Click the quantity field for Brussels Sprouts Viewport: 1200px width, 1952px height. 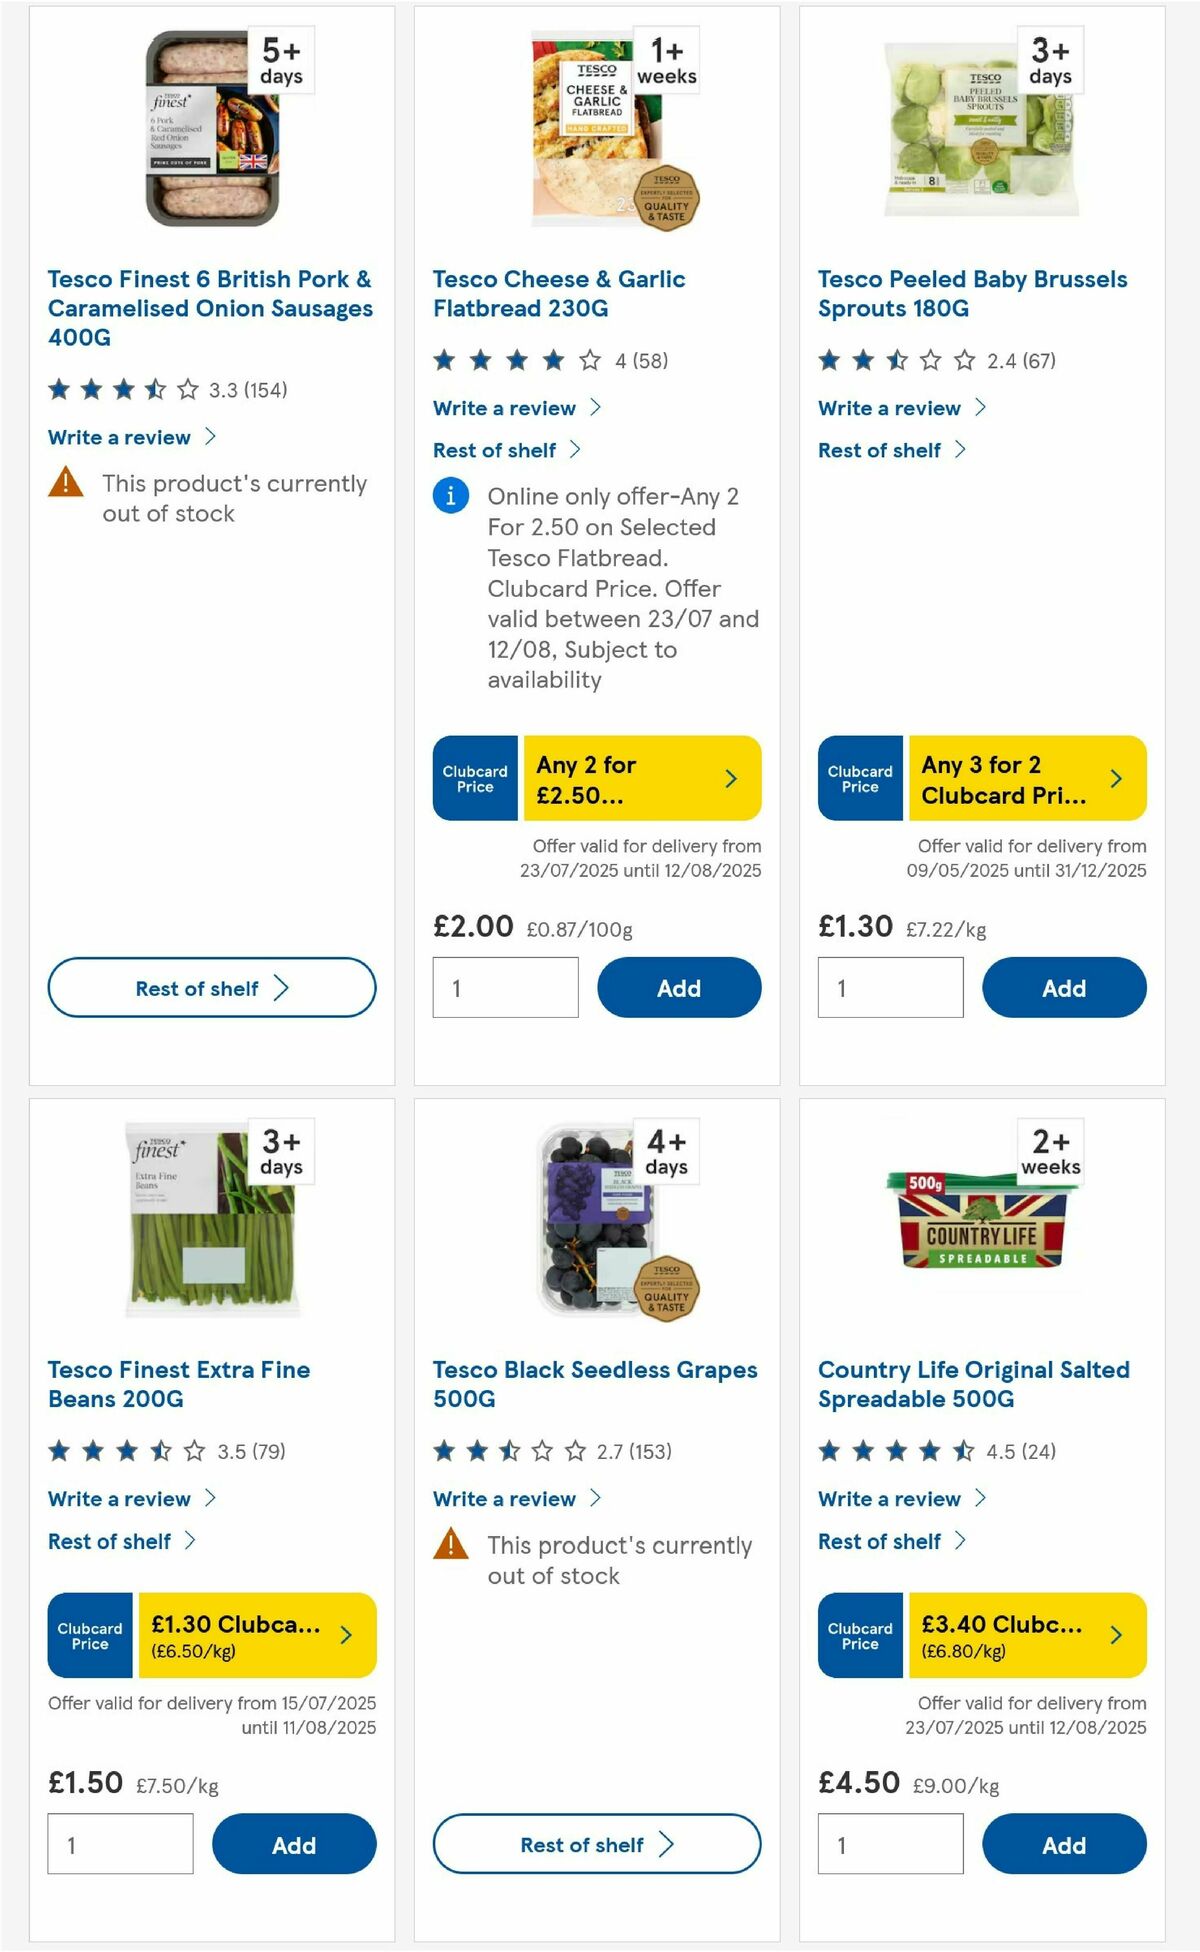click(889, 987)
